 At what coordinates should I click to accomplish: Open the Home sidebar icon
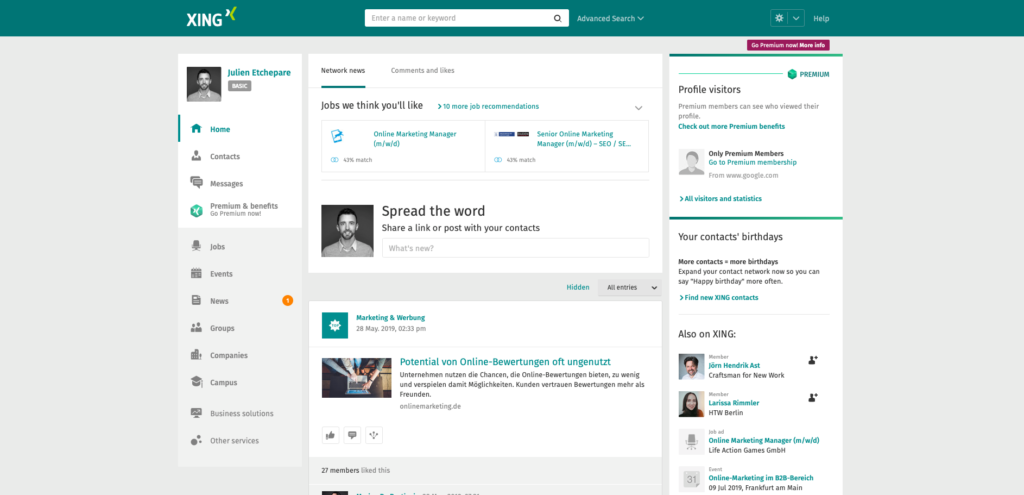(196, 129)
